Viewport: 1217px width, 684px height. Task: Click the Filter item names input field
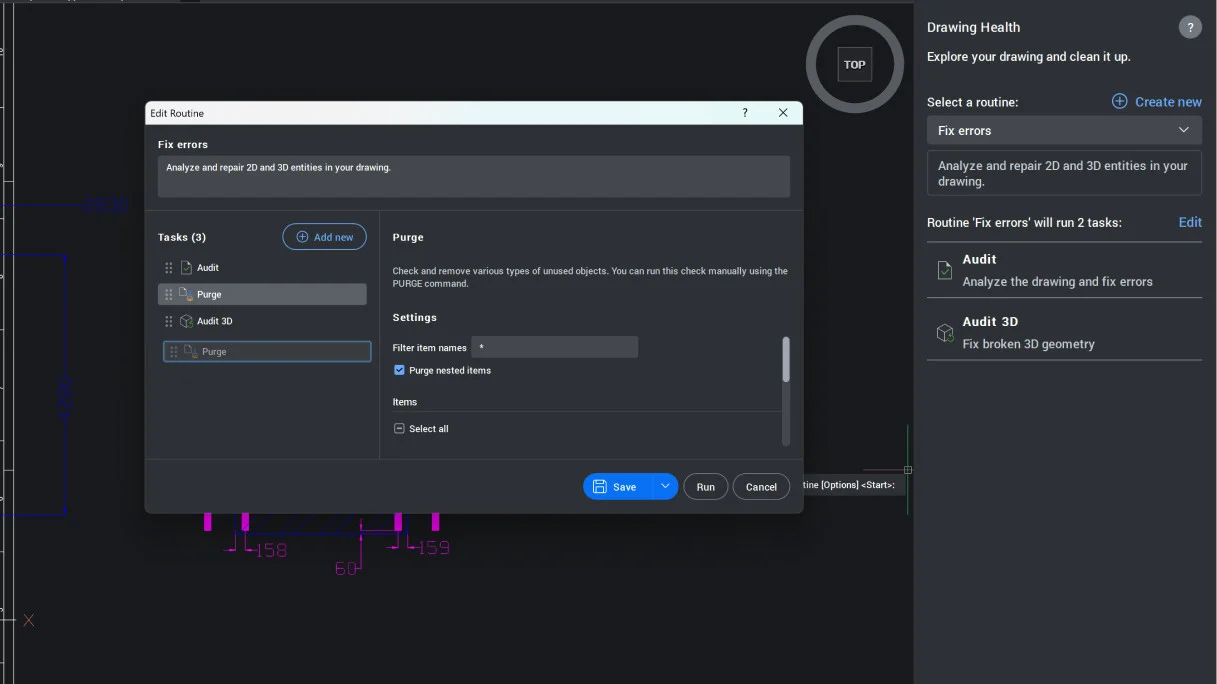[554, 347]
